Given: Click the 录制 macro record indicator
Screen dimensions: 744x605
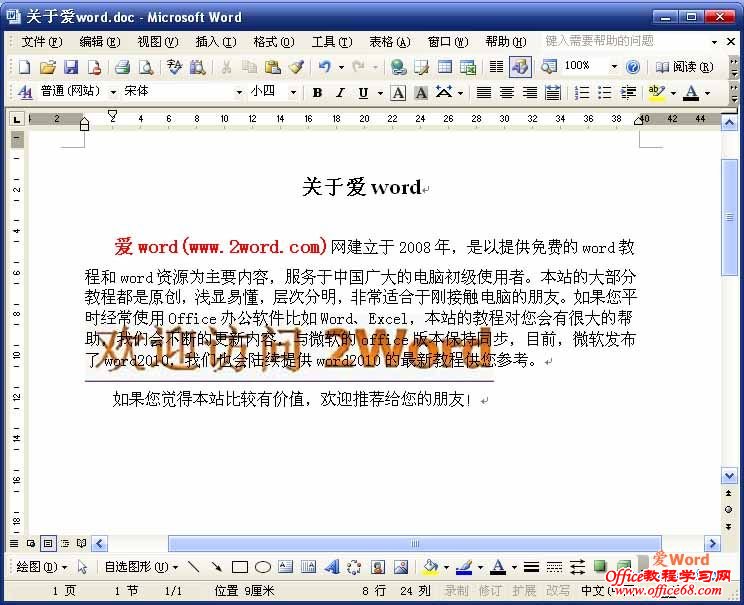Looking at the screenshot, I should 456,591.
